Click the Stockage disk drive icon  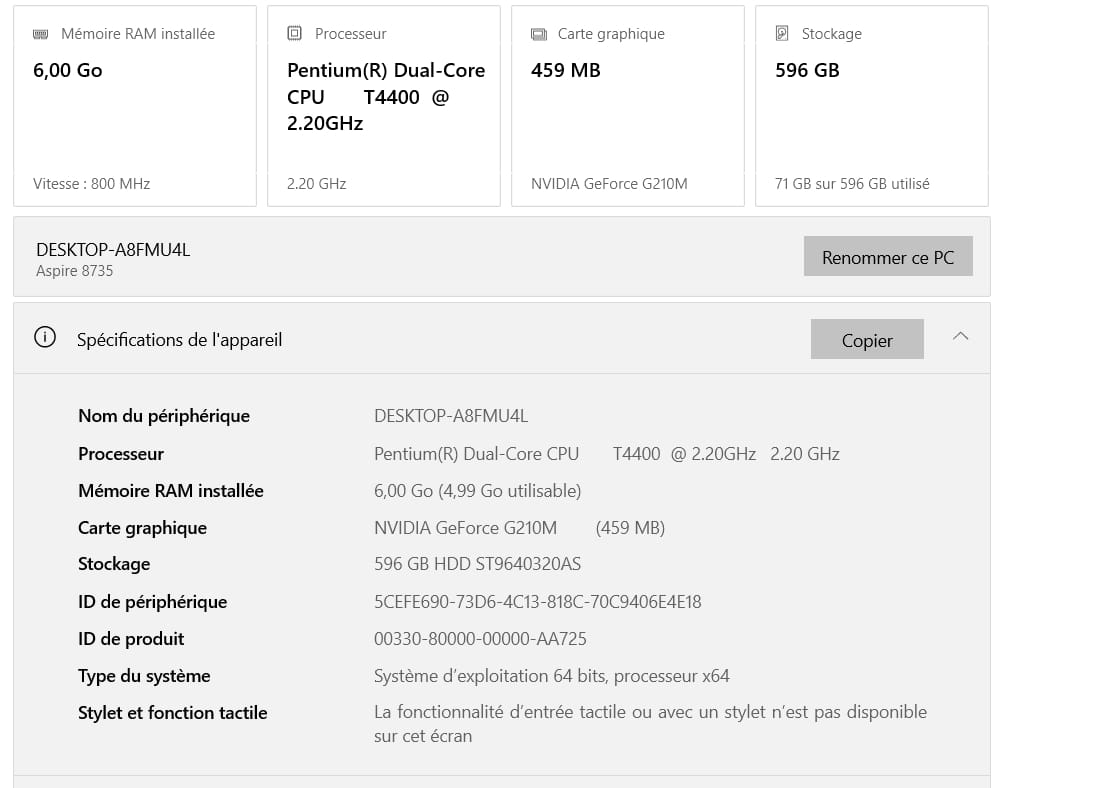[x=782, y=33]
